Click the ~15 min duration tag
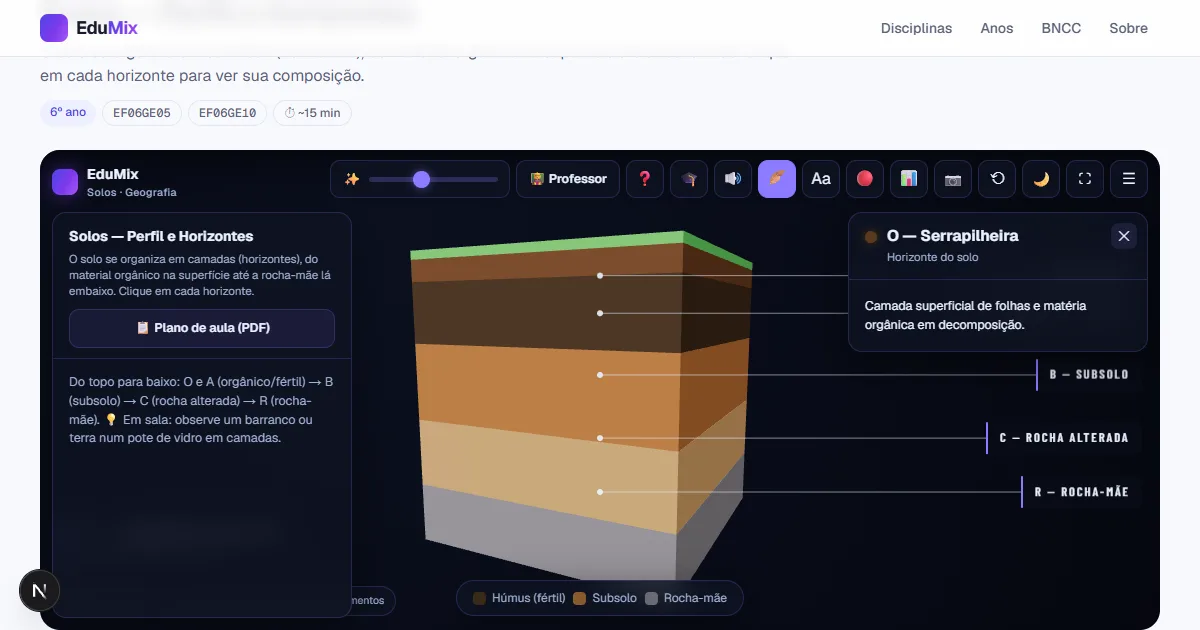1200x630 pixels. pos(312,113)
